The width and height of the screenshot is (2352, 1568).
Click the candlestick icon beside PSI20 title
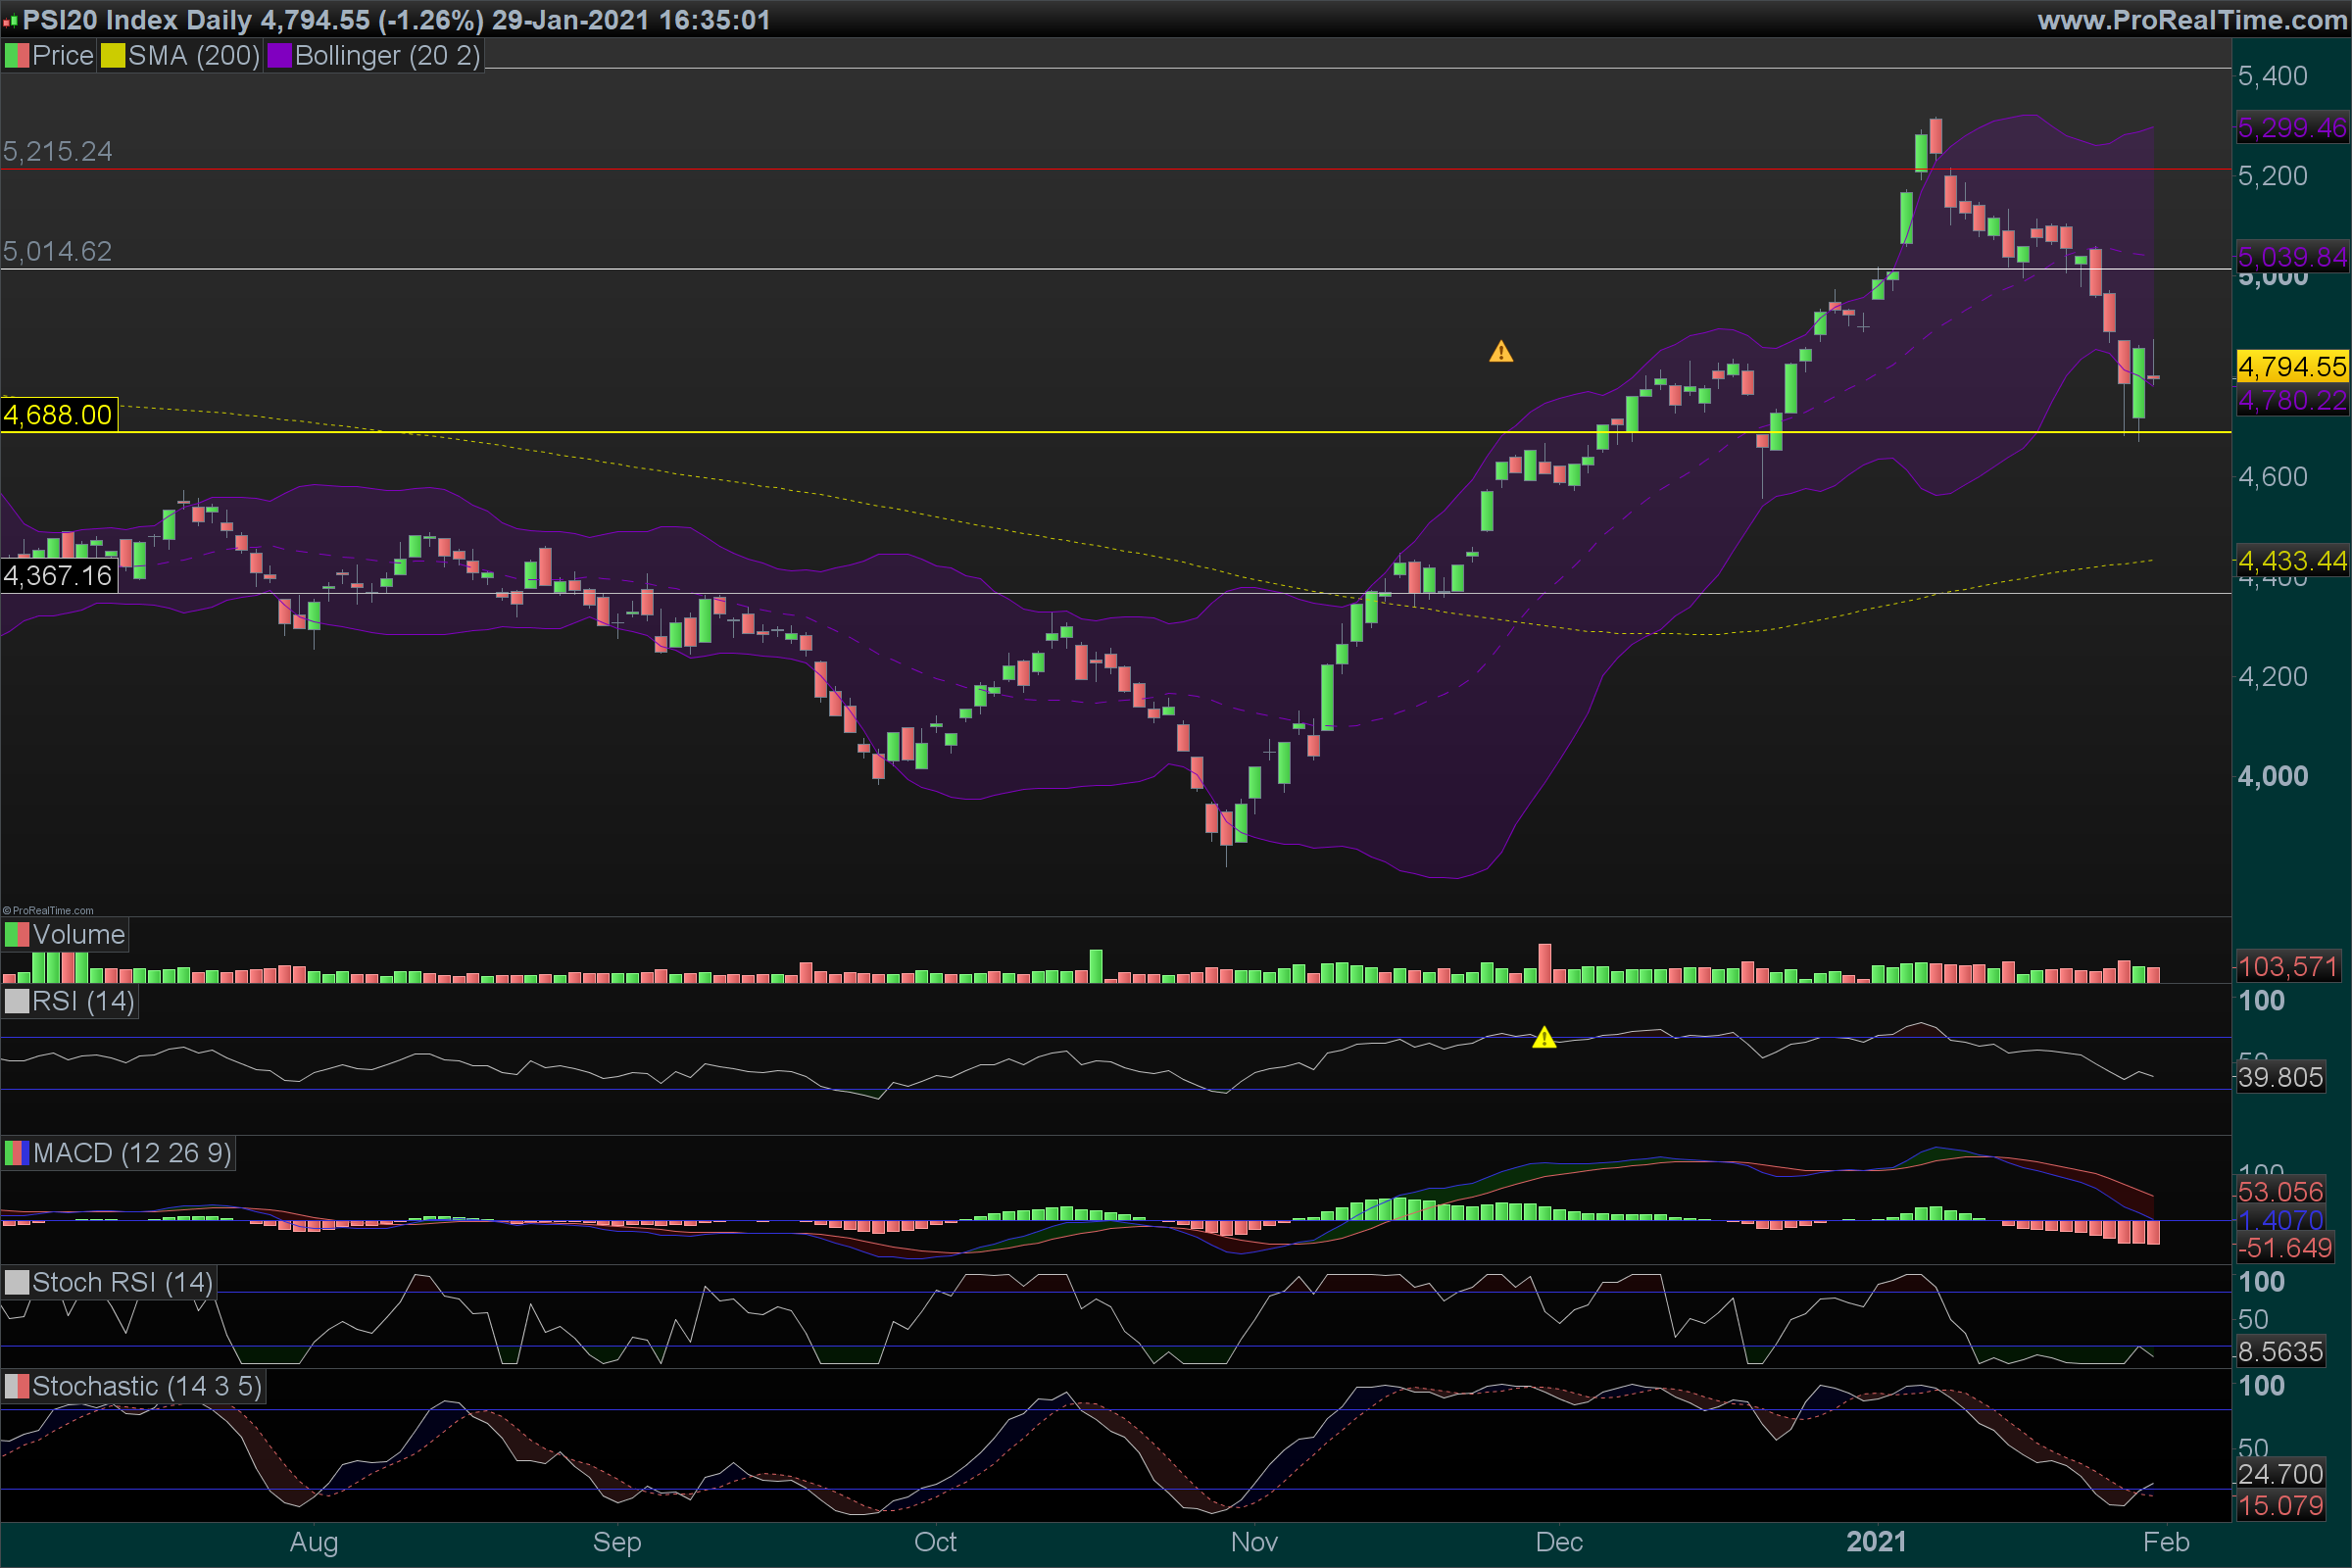(x=11, y=20)
